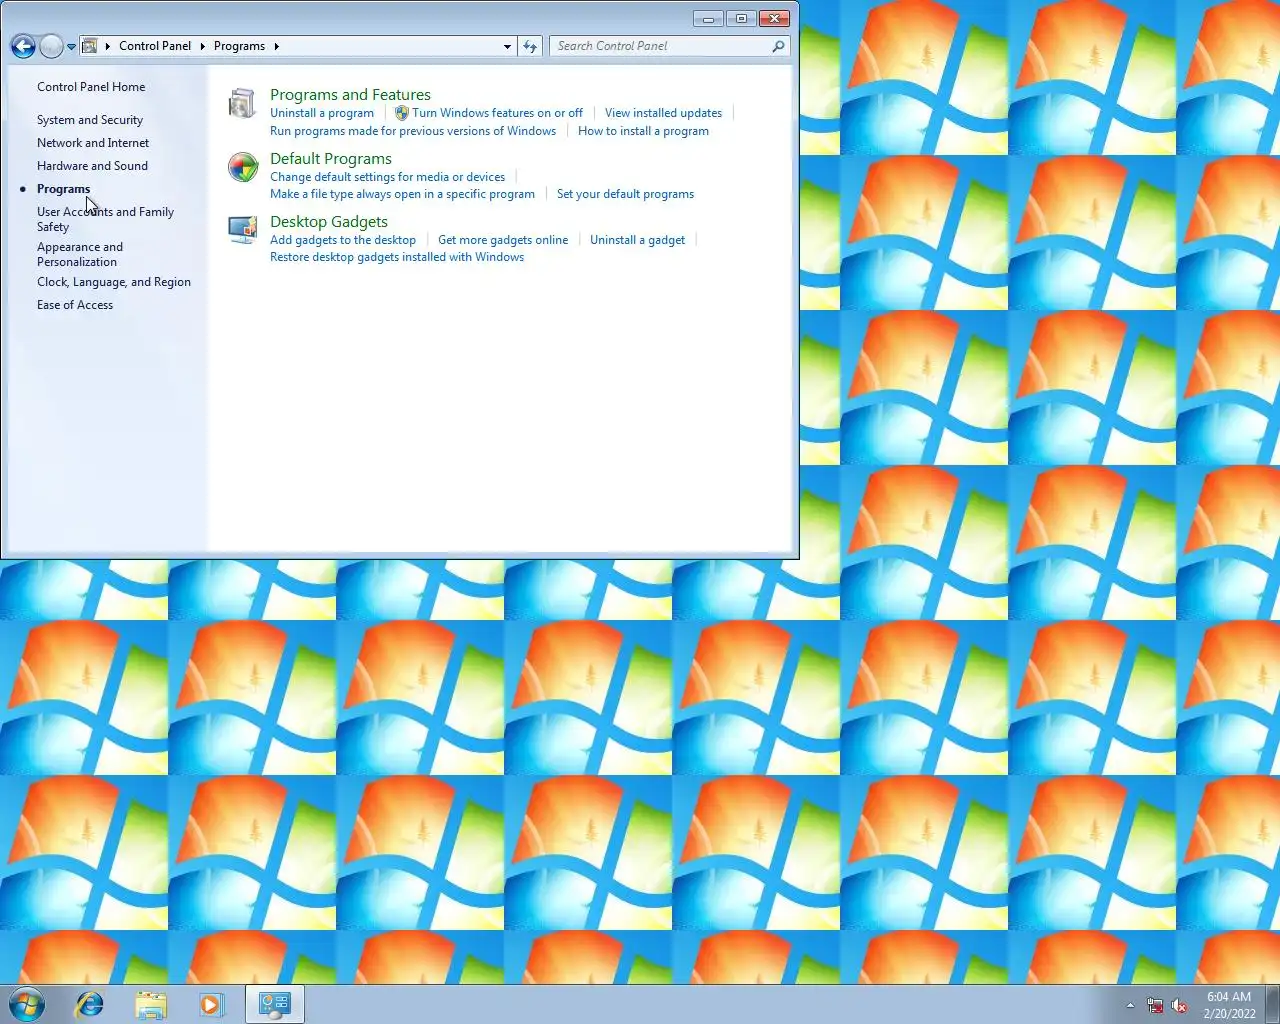Click the Programs and Features heading
This screenshot has height=1024, width=1280.
350,95
